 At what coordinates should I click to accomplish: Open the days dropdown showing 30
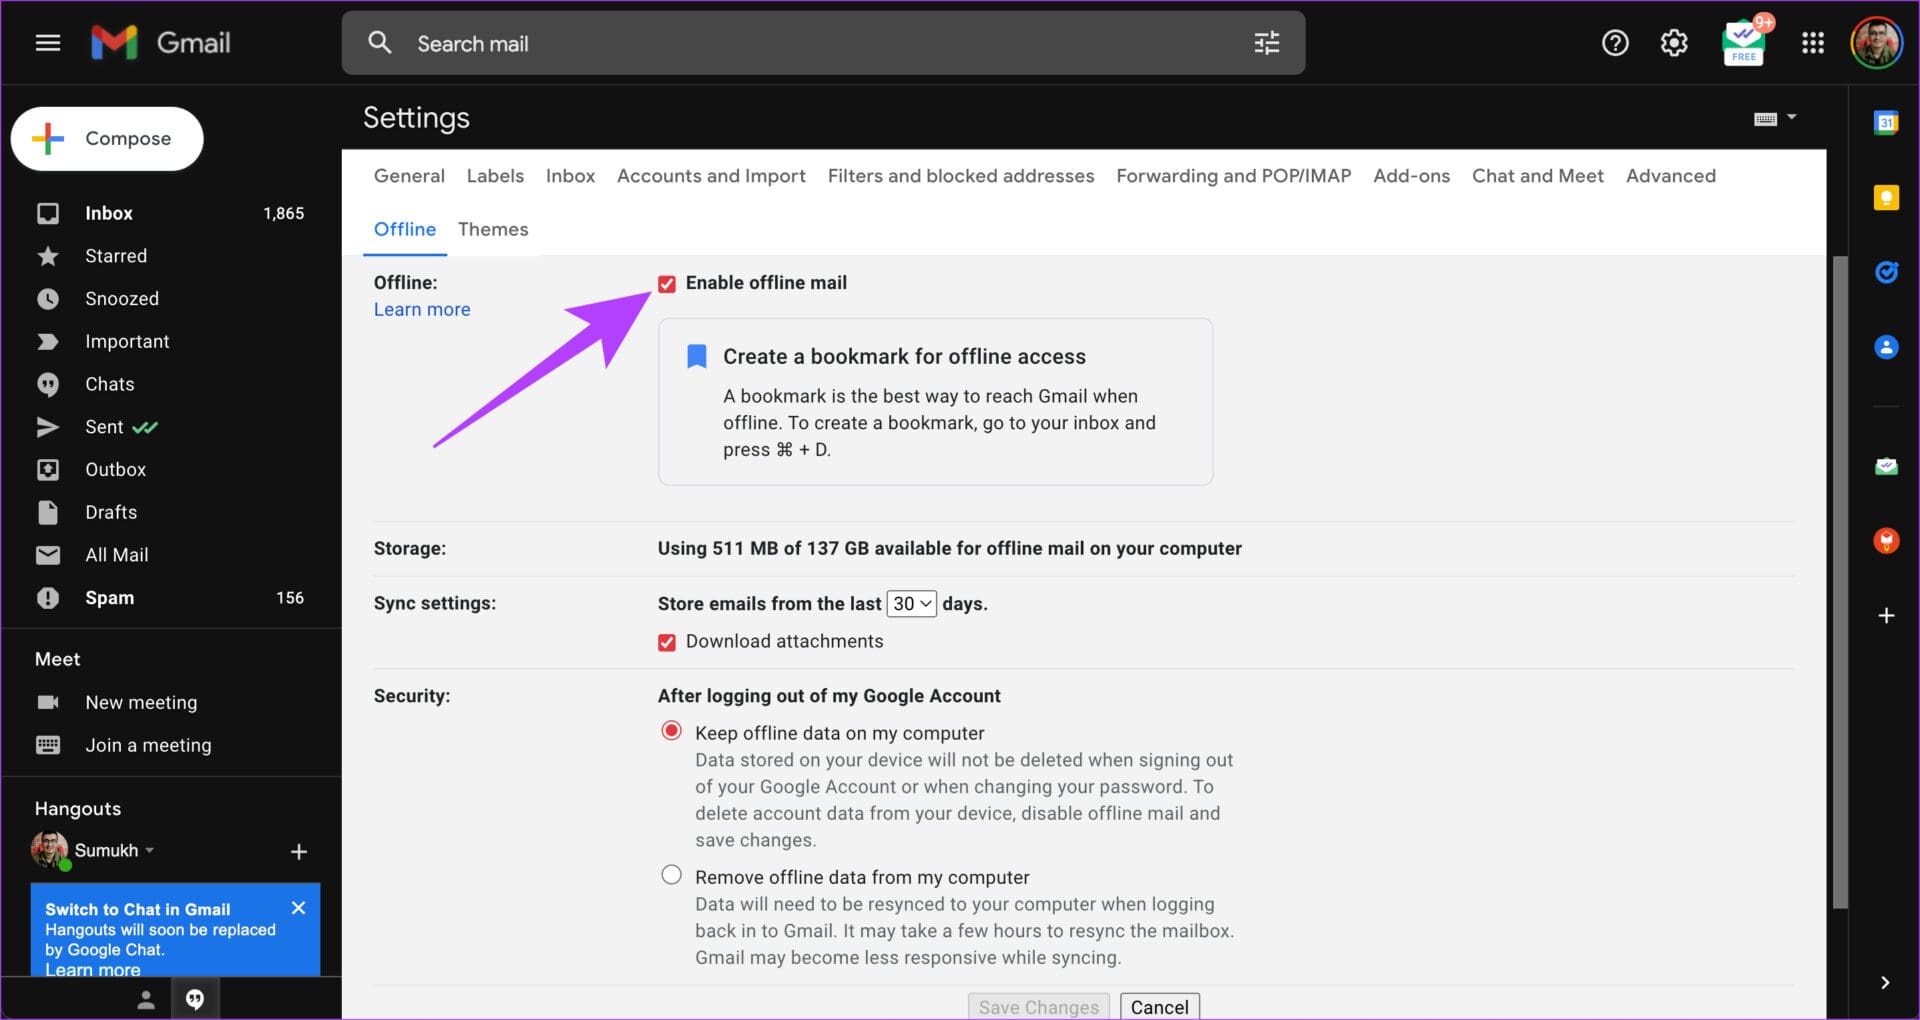[x=911, y=604]
